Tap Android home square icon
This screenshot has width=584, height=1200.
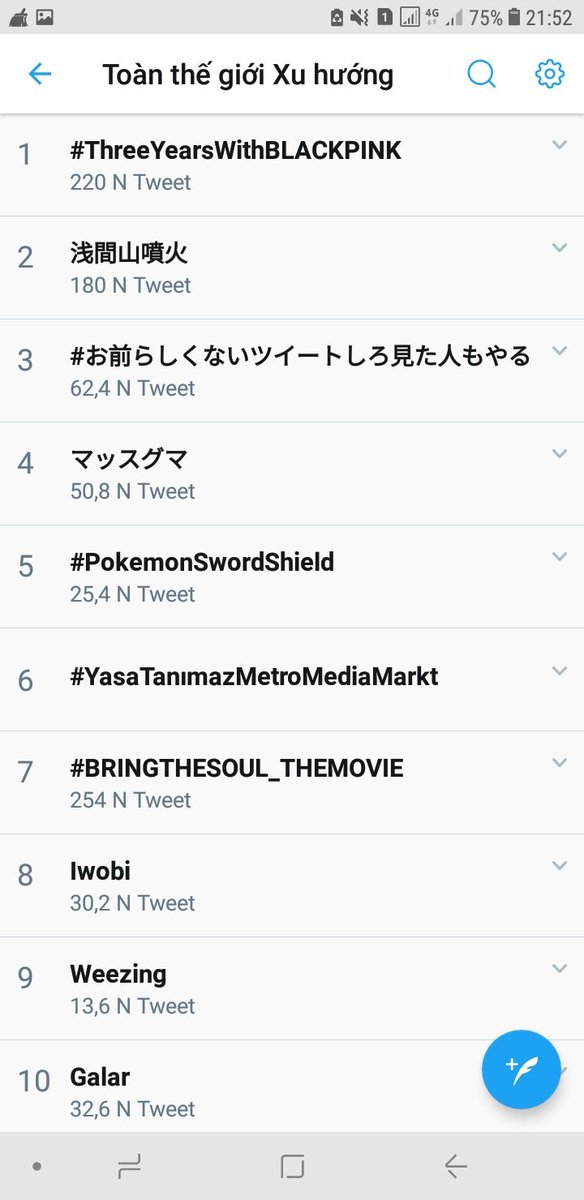pos(292,1166)
